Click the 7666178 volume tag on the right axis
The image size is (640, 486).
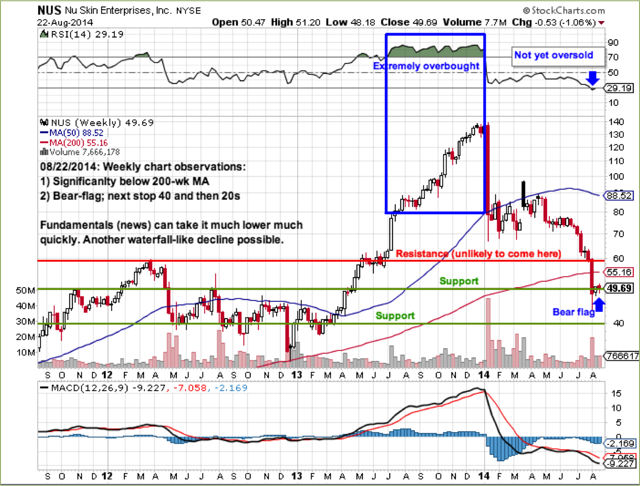[622, 356]
